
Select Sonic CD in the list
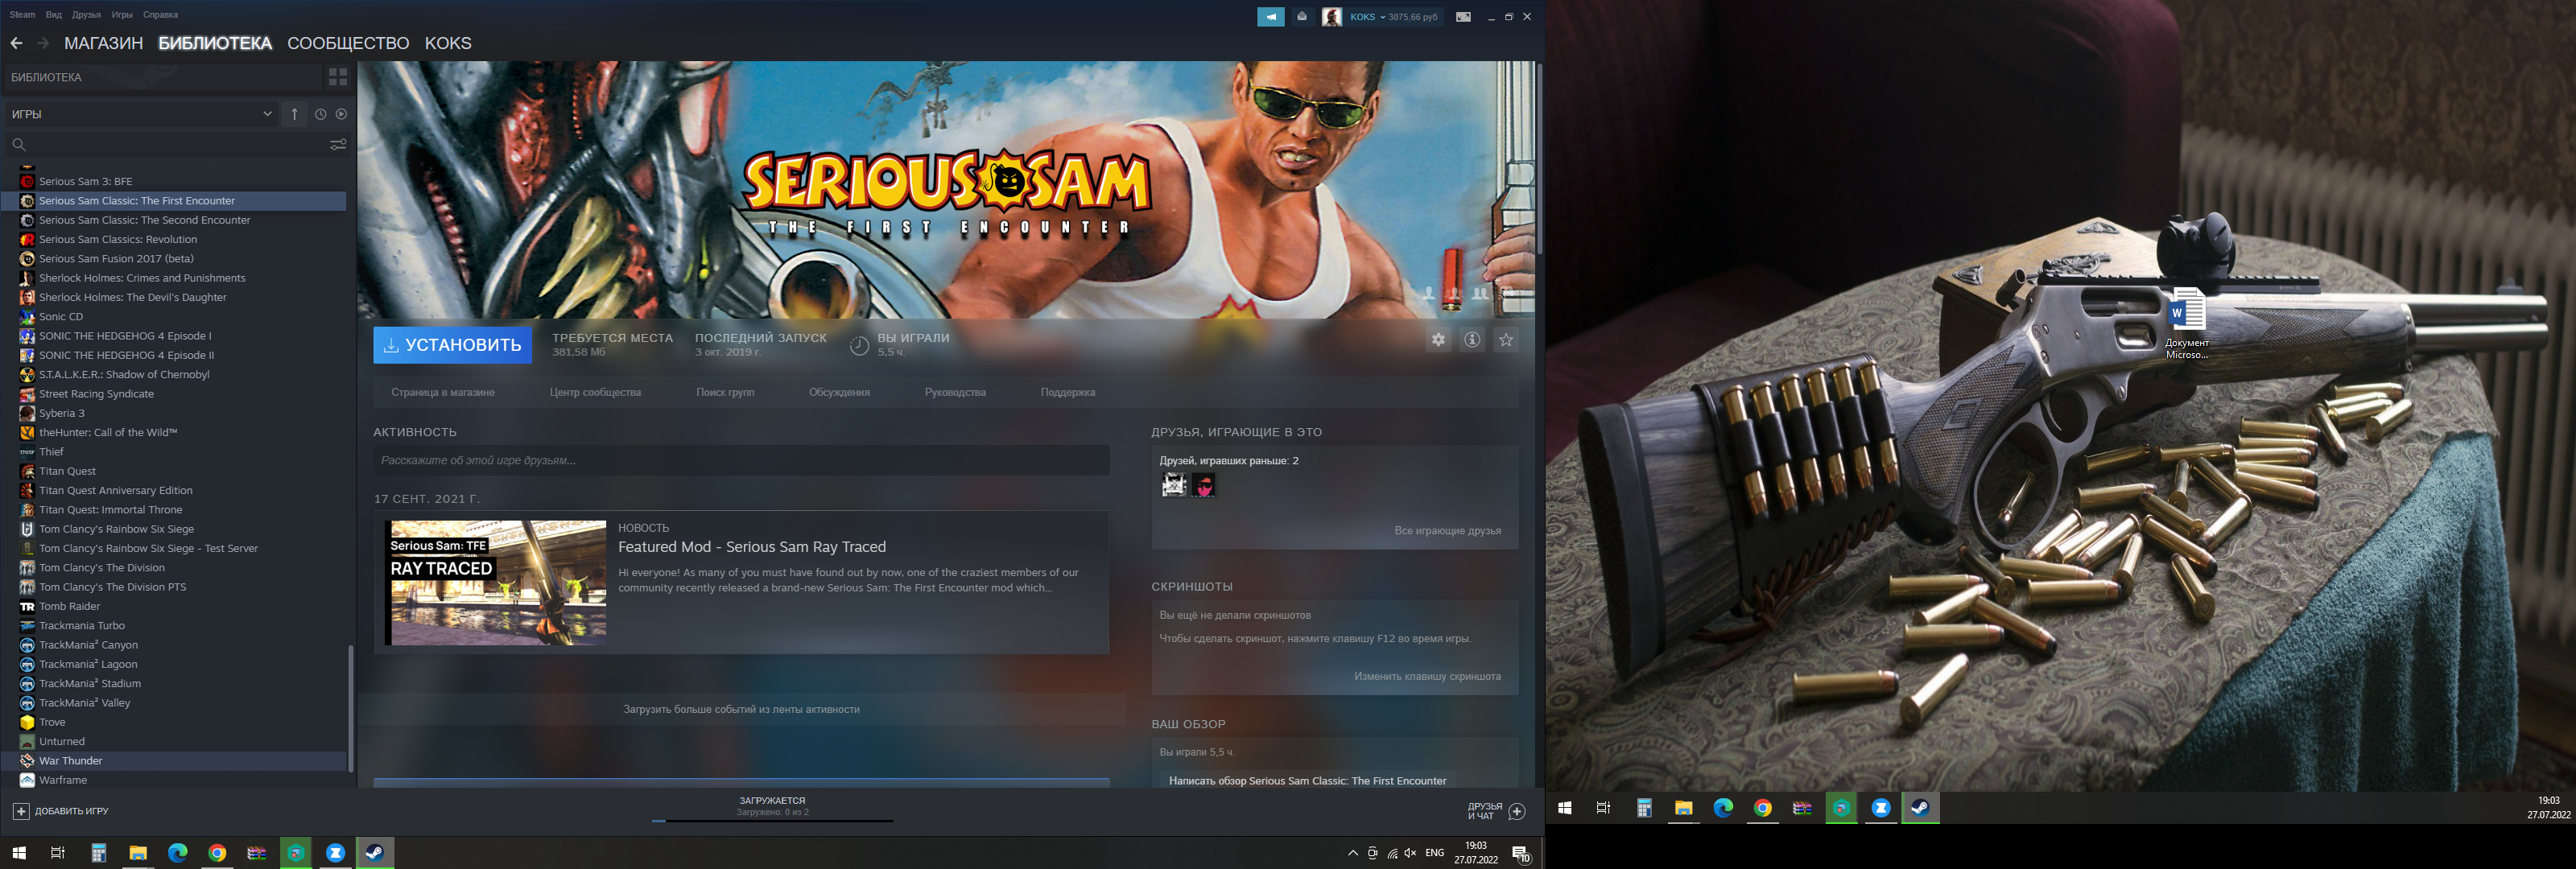click(61, 317)
